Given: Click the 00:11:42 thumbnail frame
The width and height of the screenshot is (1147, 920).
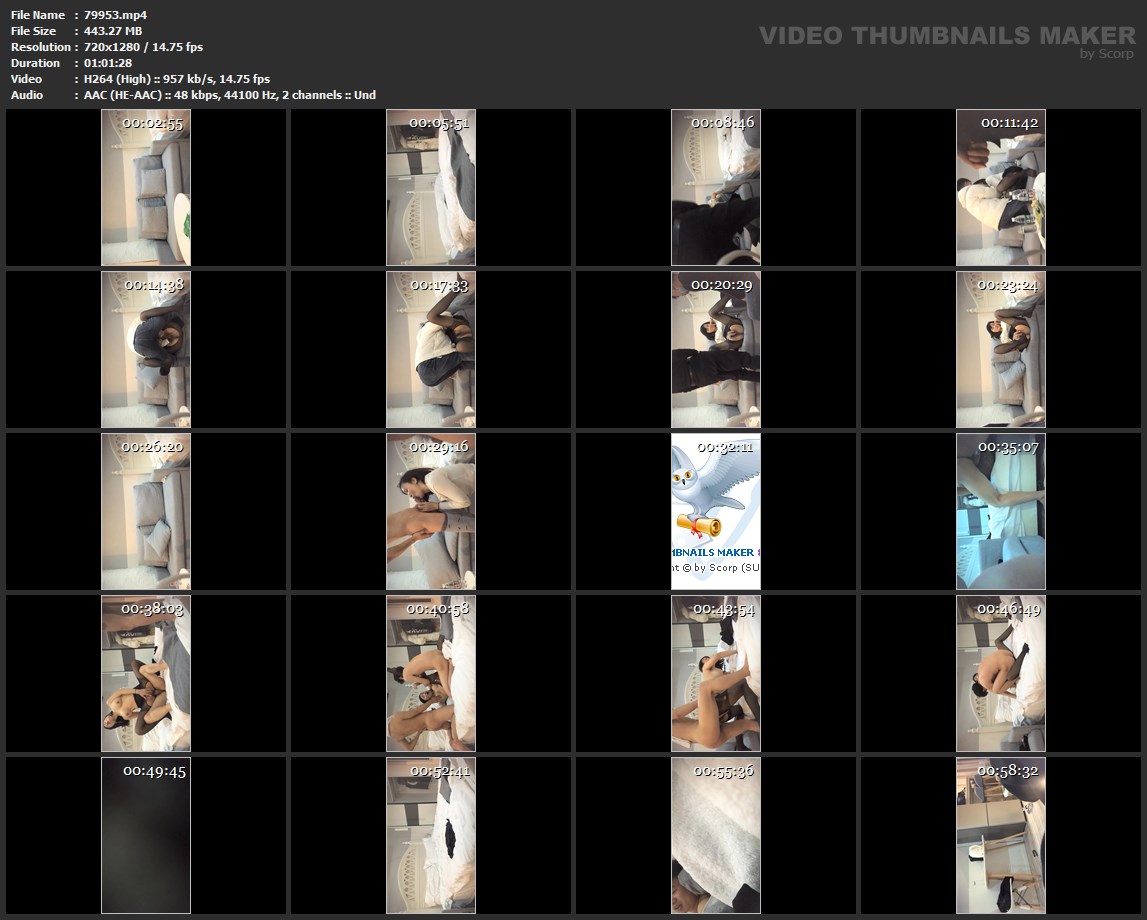Looking at the screenshot, I should click(x=1001, y=187).
